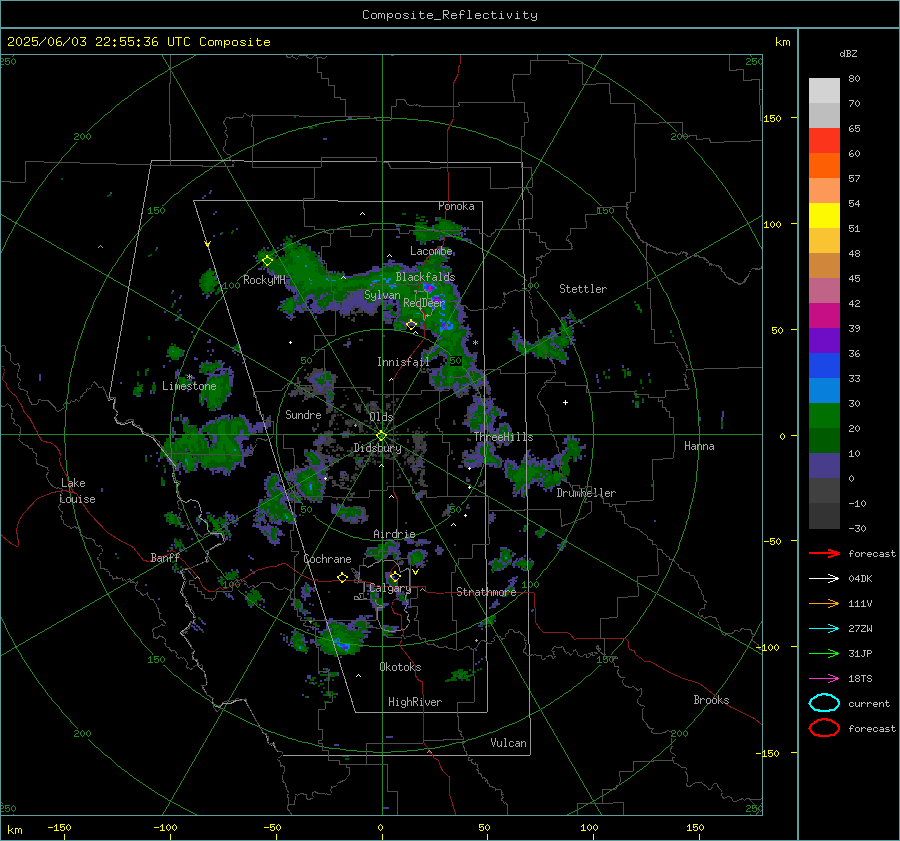Click the white 04DK arrow icon
Viewport: 900px width, 841px height.
(824, 578)
